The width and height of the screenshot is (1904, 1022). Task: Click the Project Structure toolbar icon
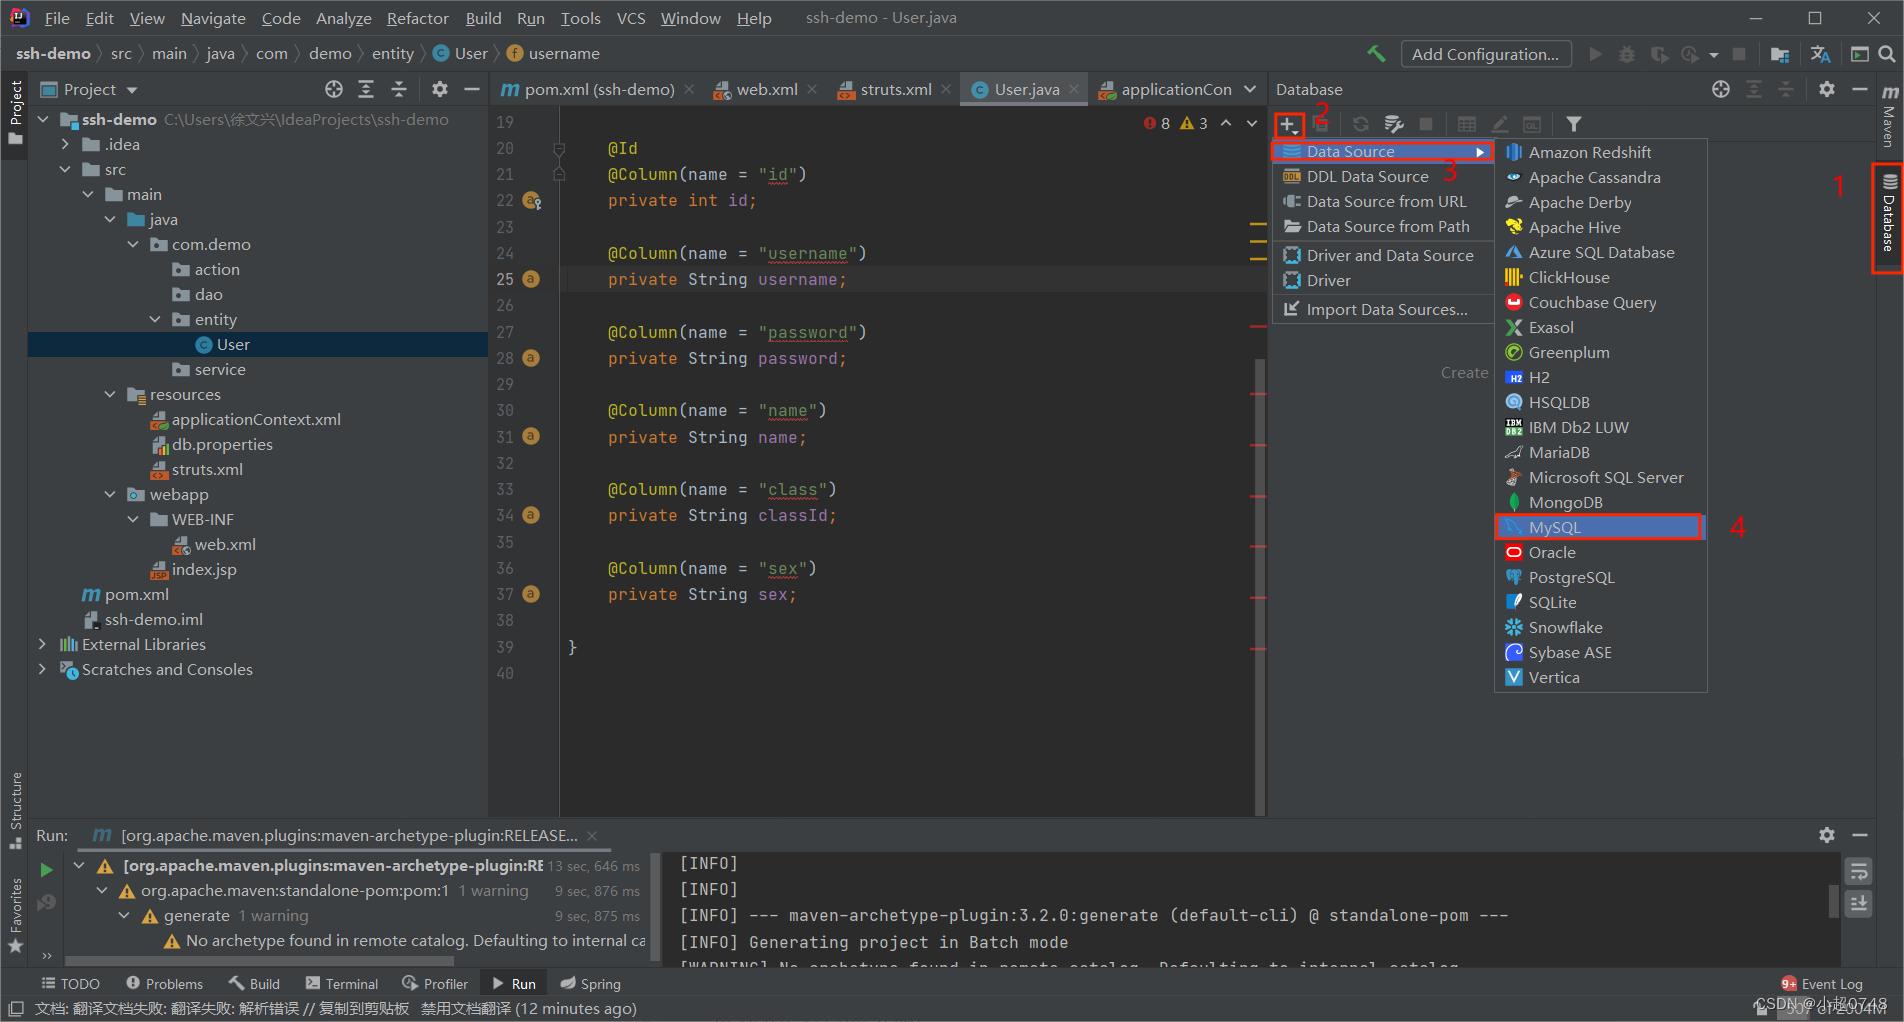pyautogui.click(x=1780, y=54)
